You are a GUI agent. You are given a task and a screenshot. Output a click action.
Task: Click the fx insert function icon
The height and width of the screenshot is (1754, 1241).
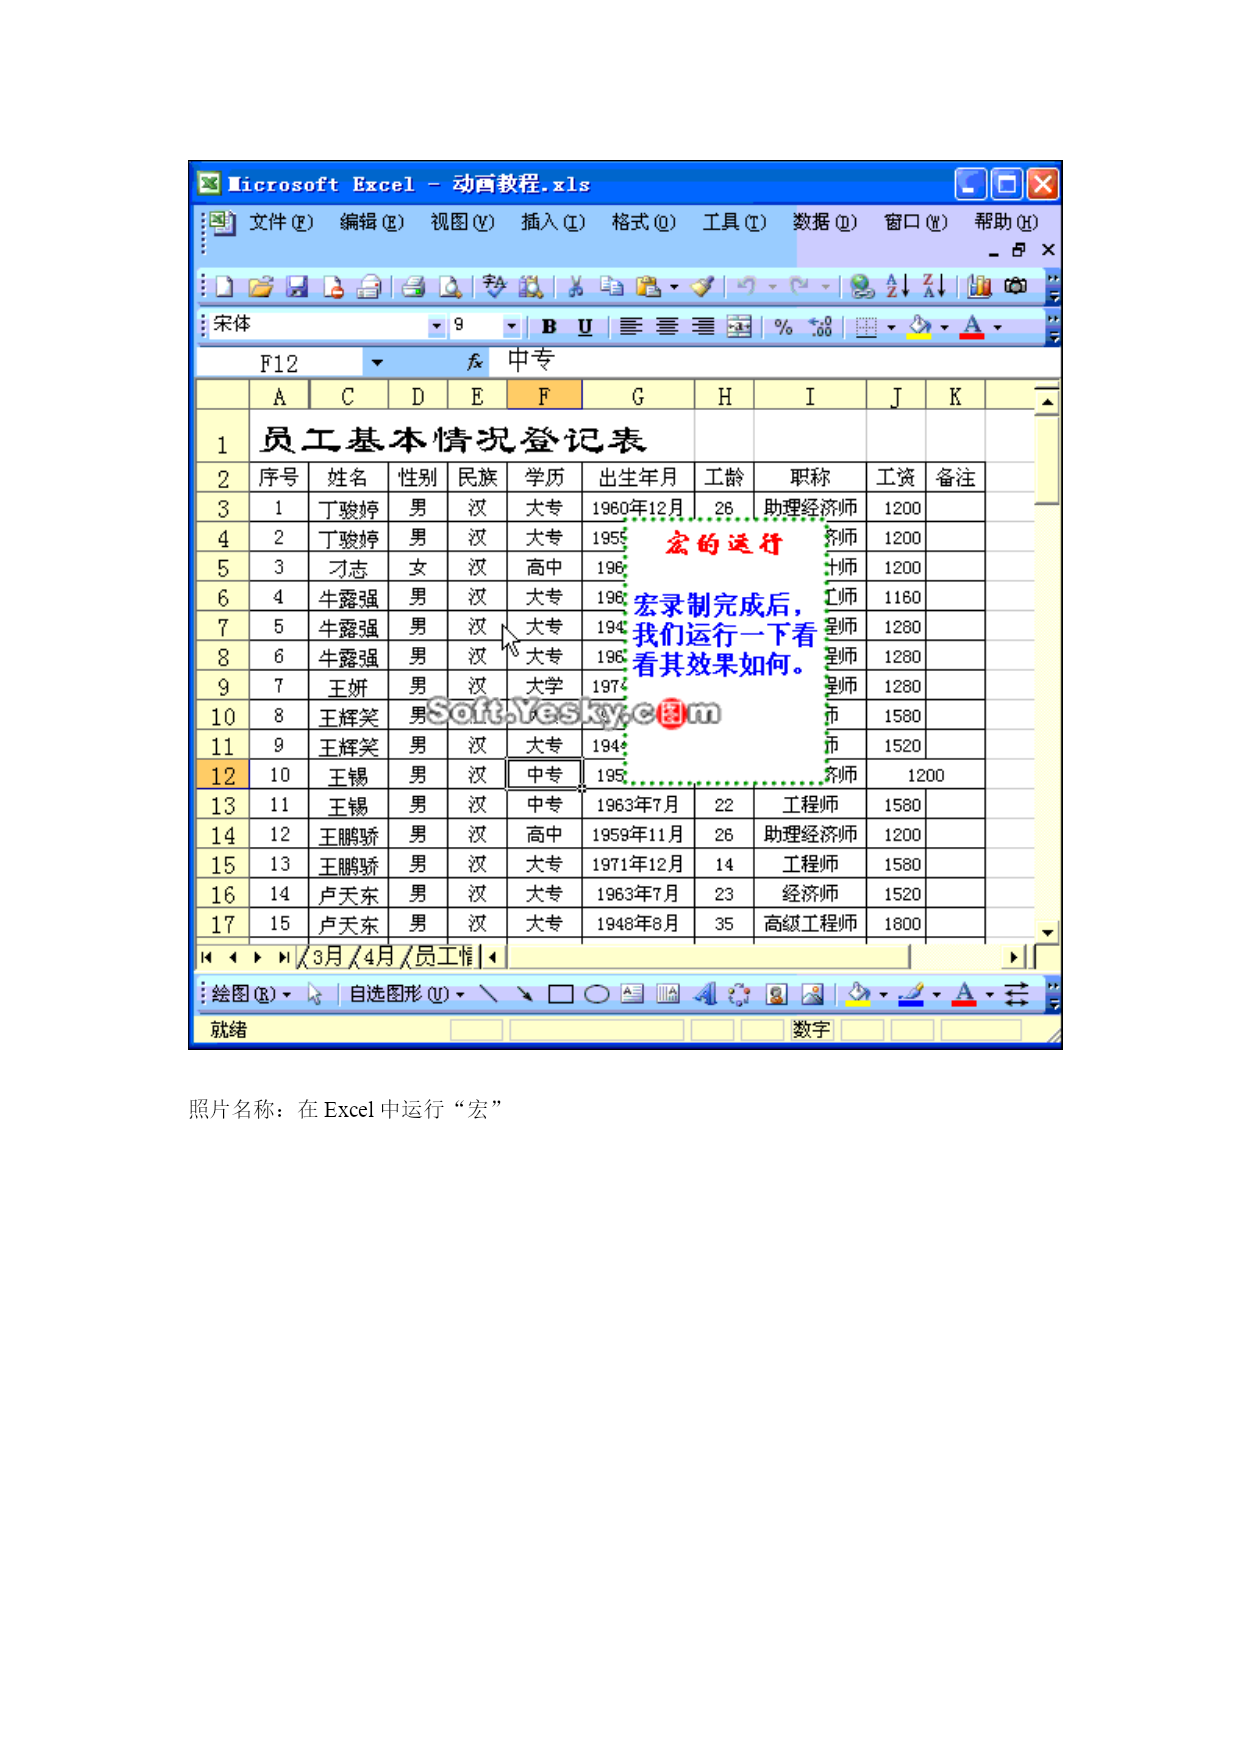click(x=475, y=362)
